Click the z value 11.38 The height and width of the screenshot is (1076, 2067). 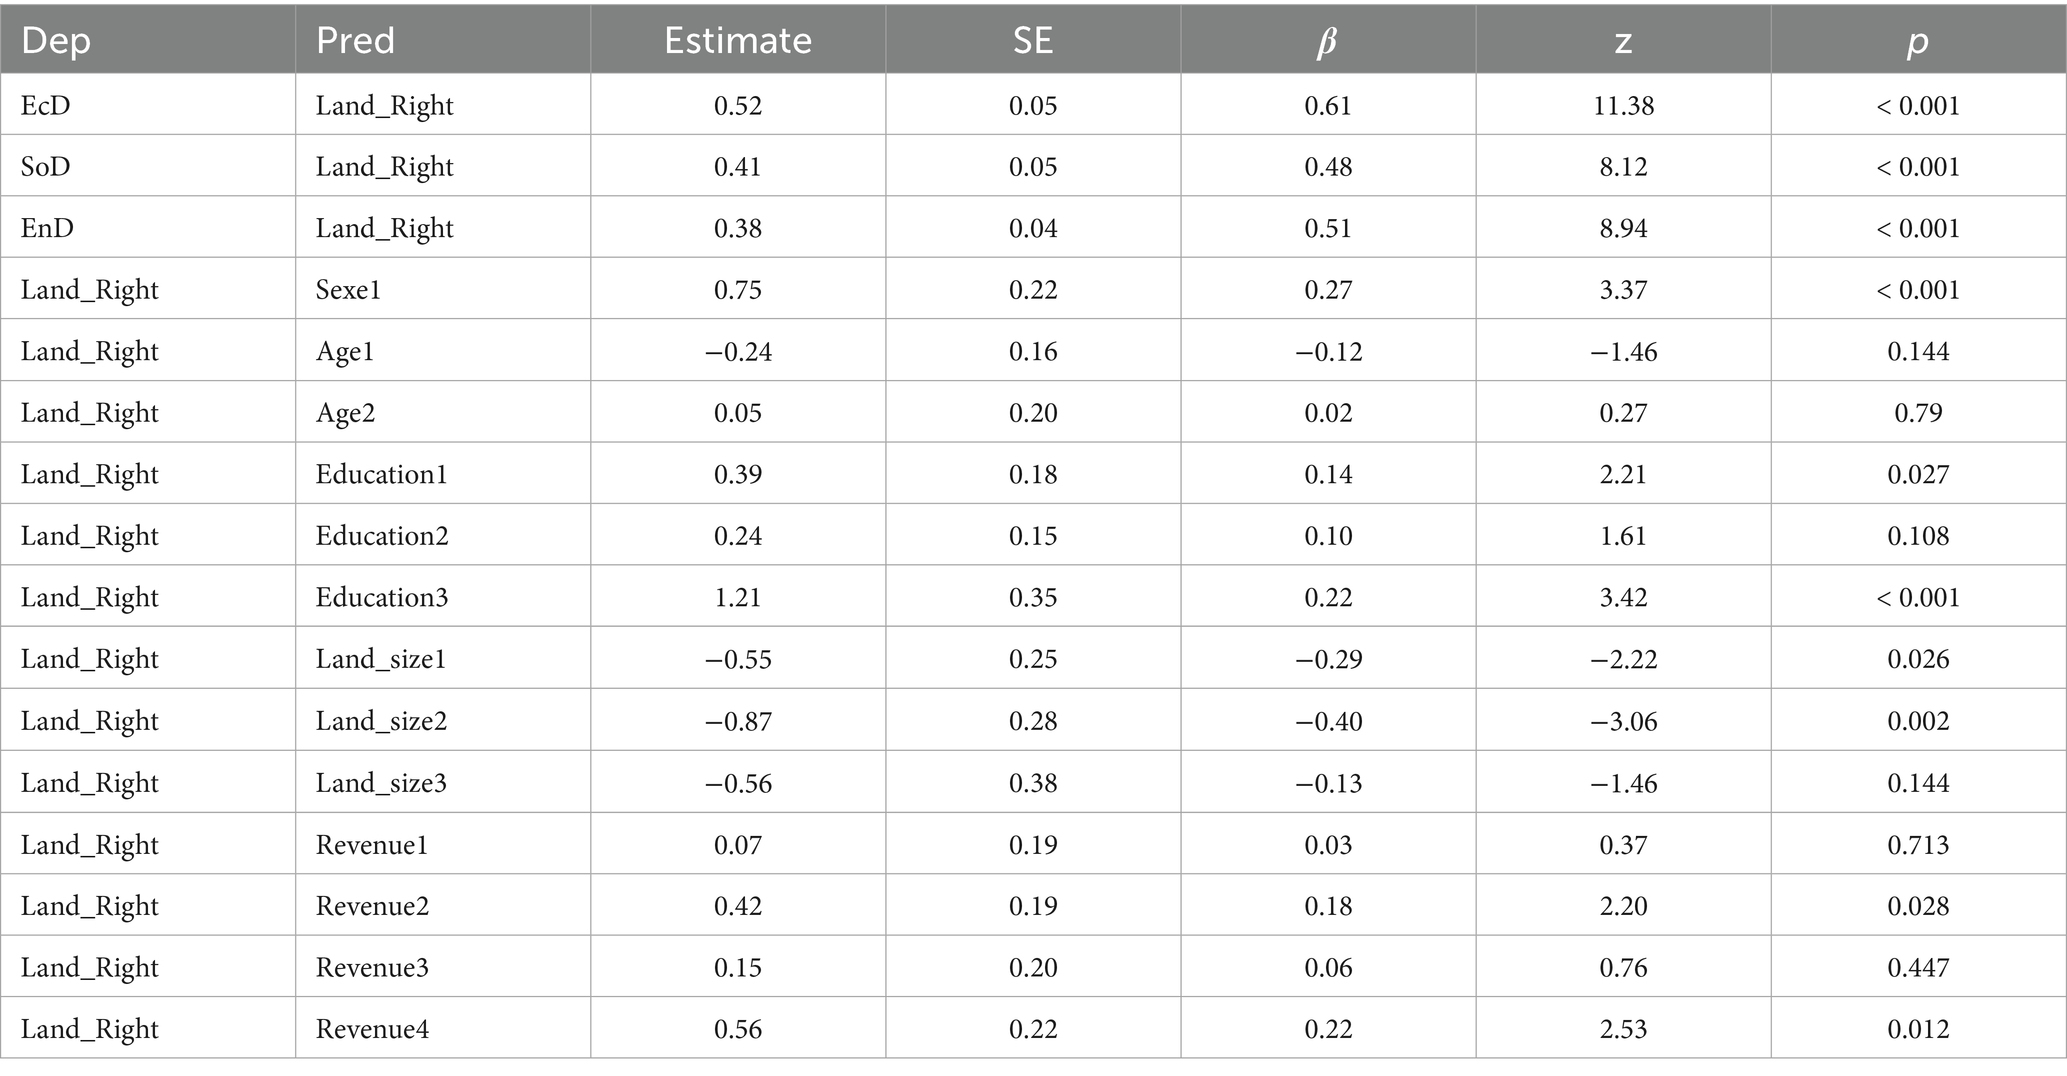coord(1623,106)
